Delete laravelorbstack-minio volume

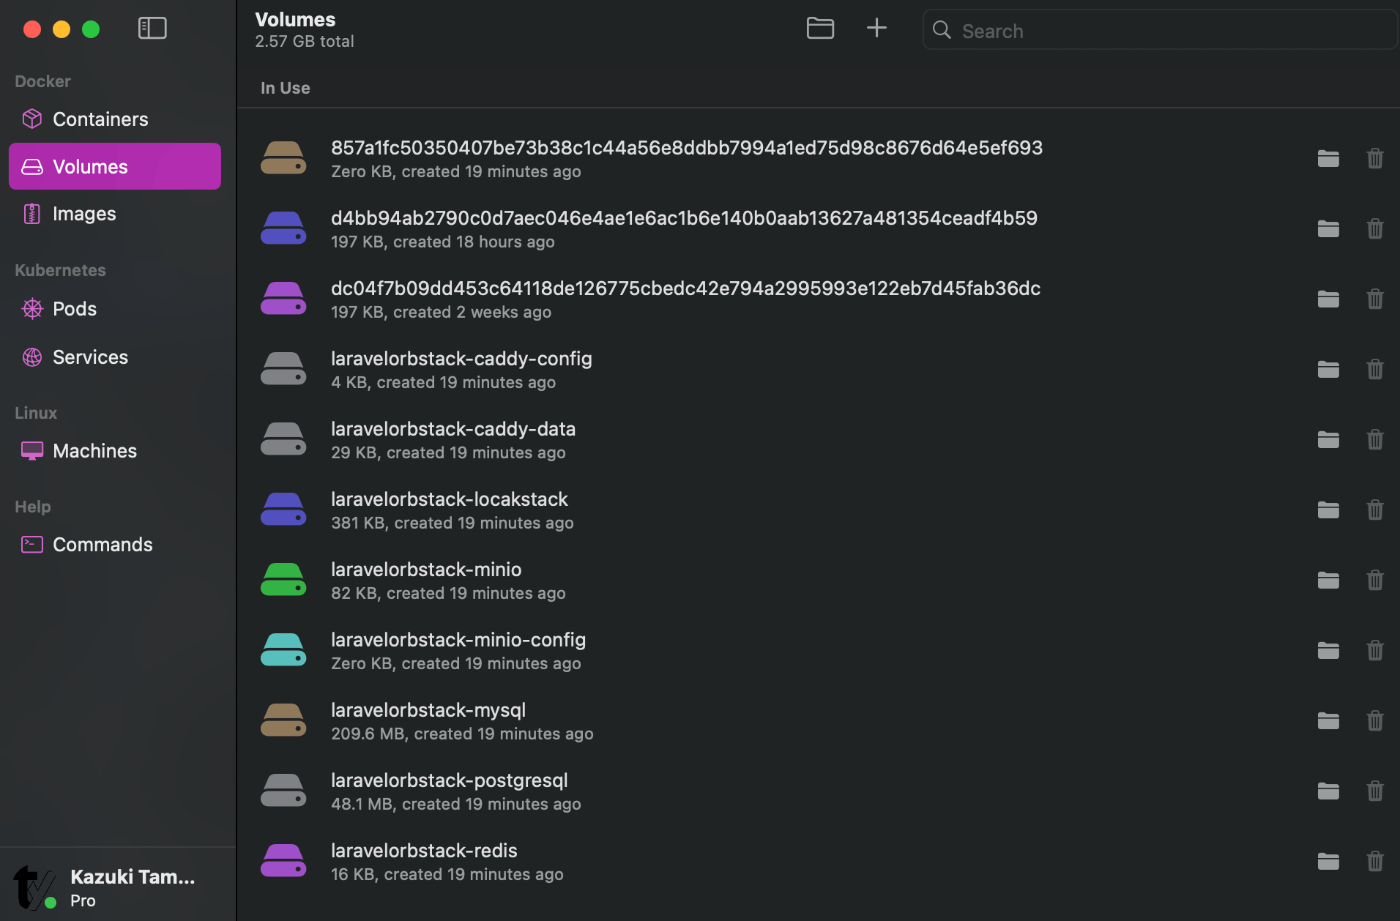[x=1375, y=580]
